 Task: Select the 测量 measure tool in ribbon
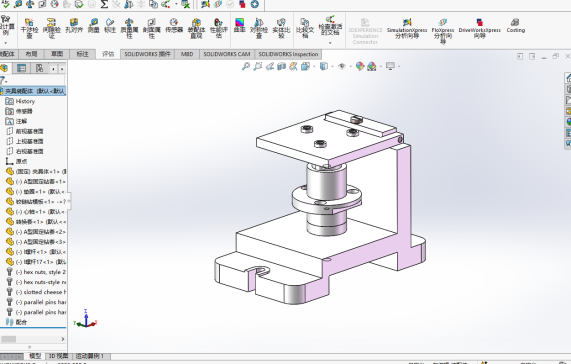click(94, 25)
